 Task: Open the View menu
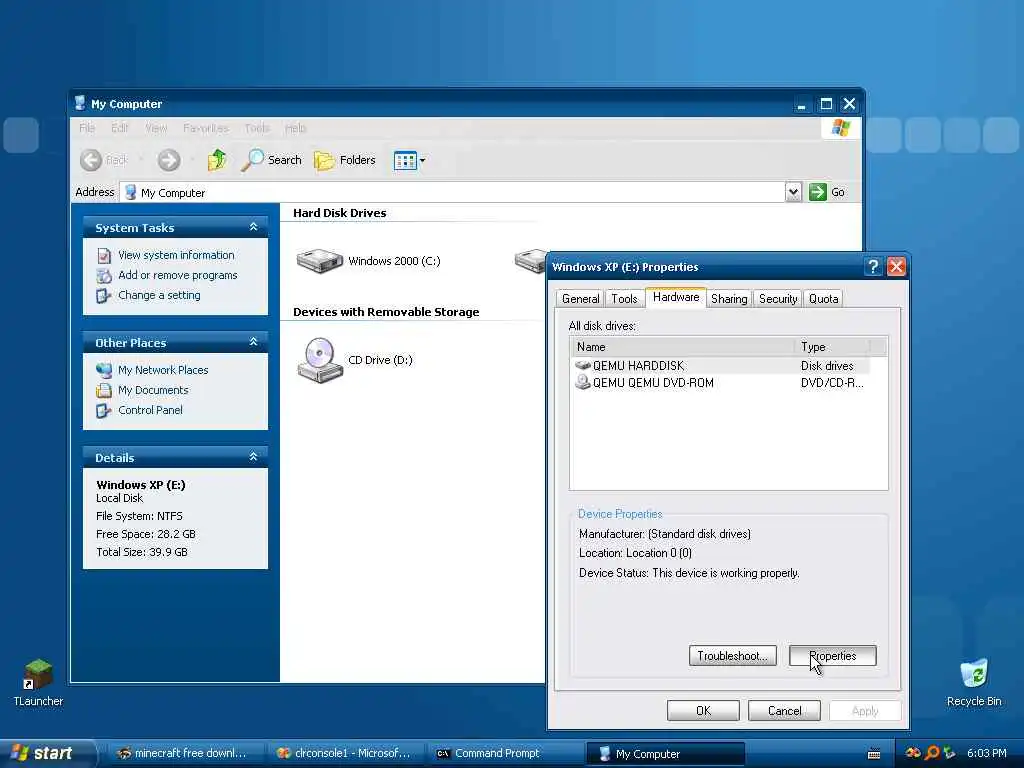point(156,128)
